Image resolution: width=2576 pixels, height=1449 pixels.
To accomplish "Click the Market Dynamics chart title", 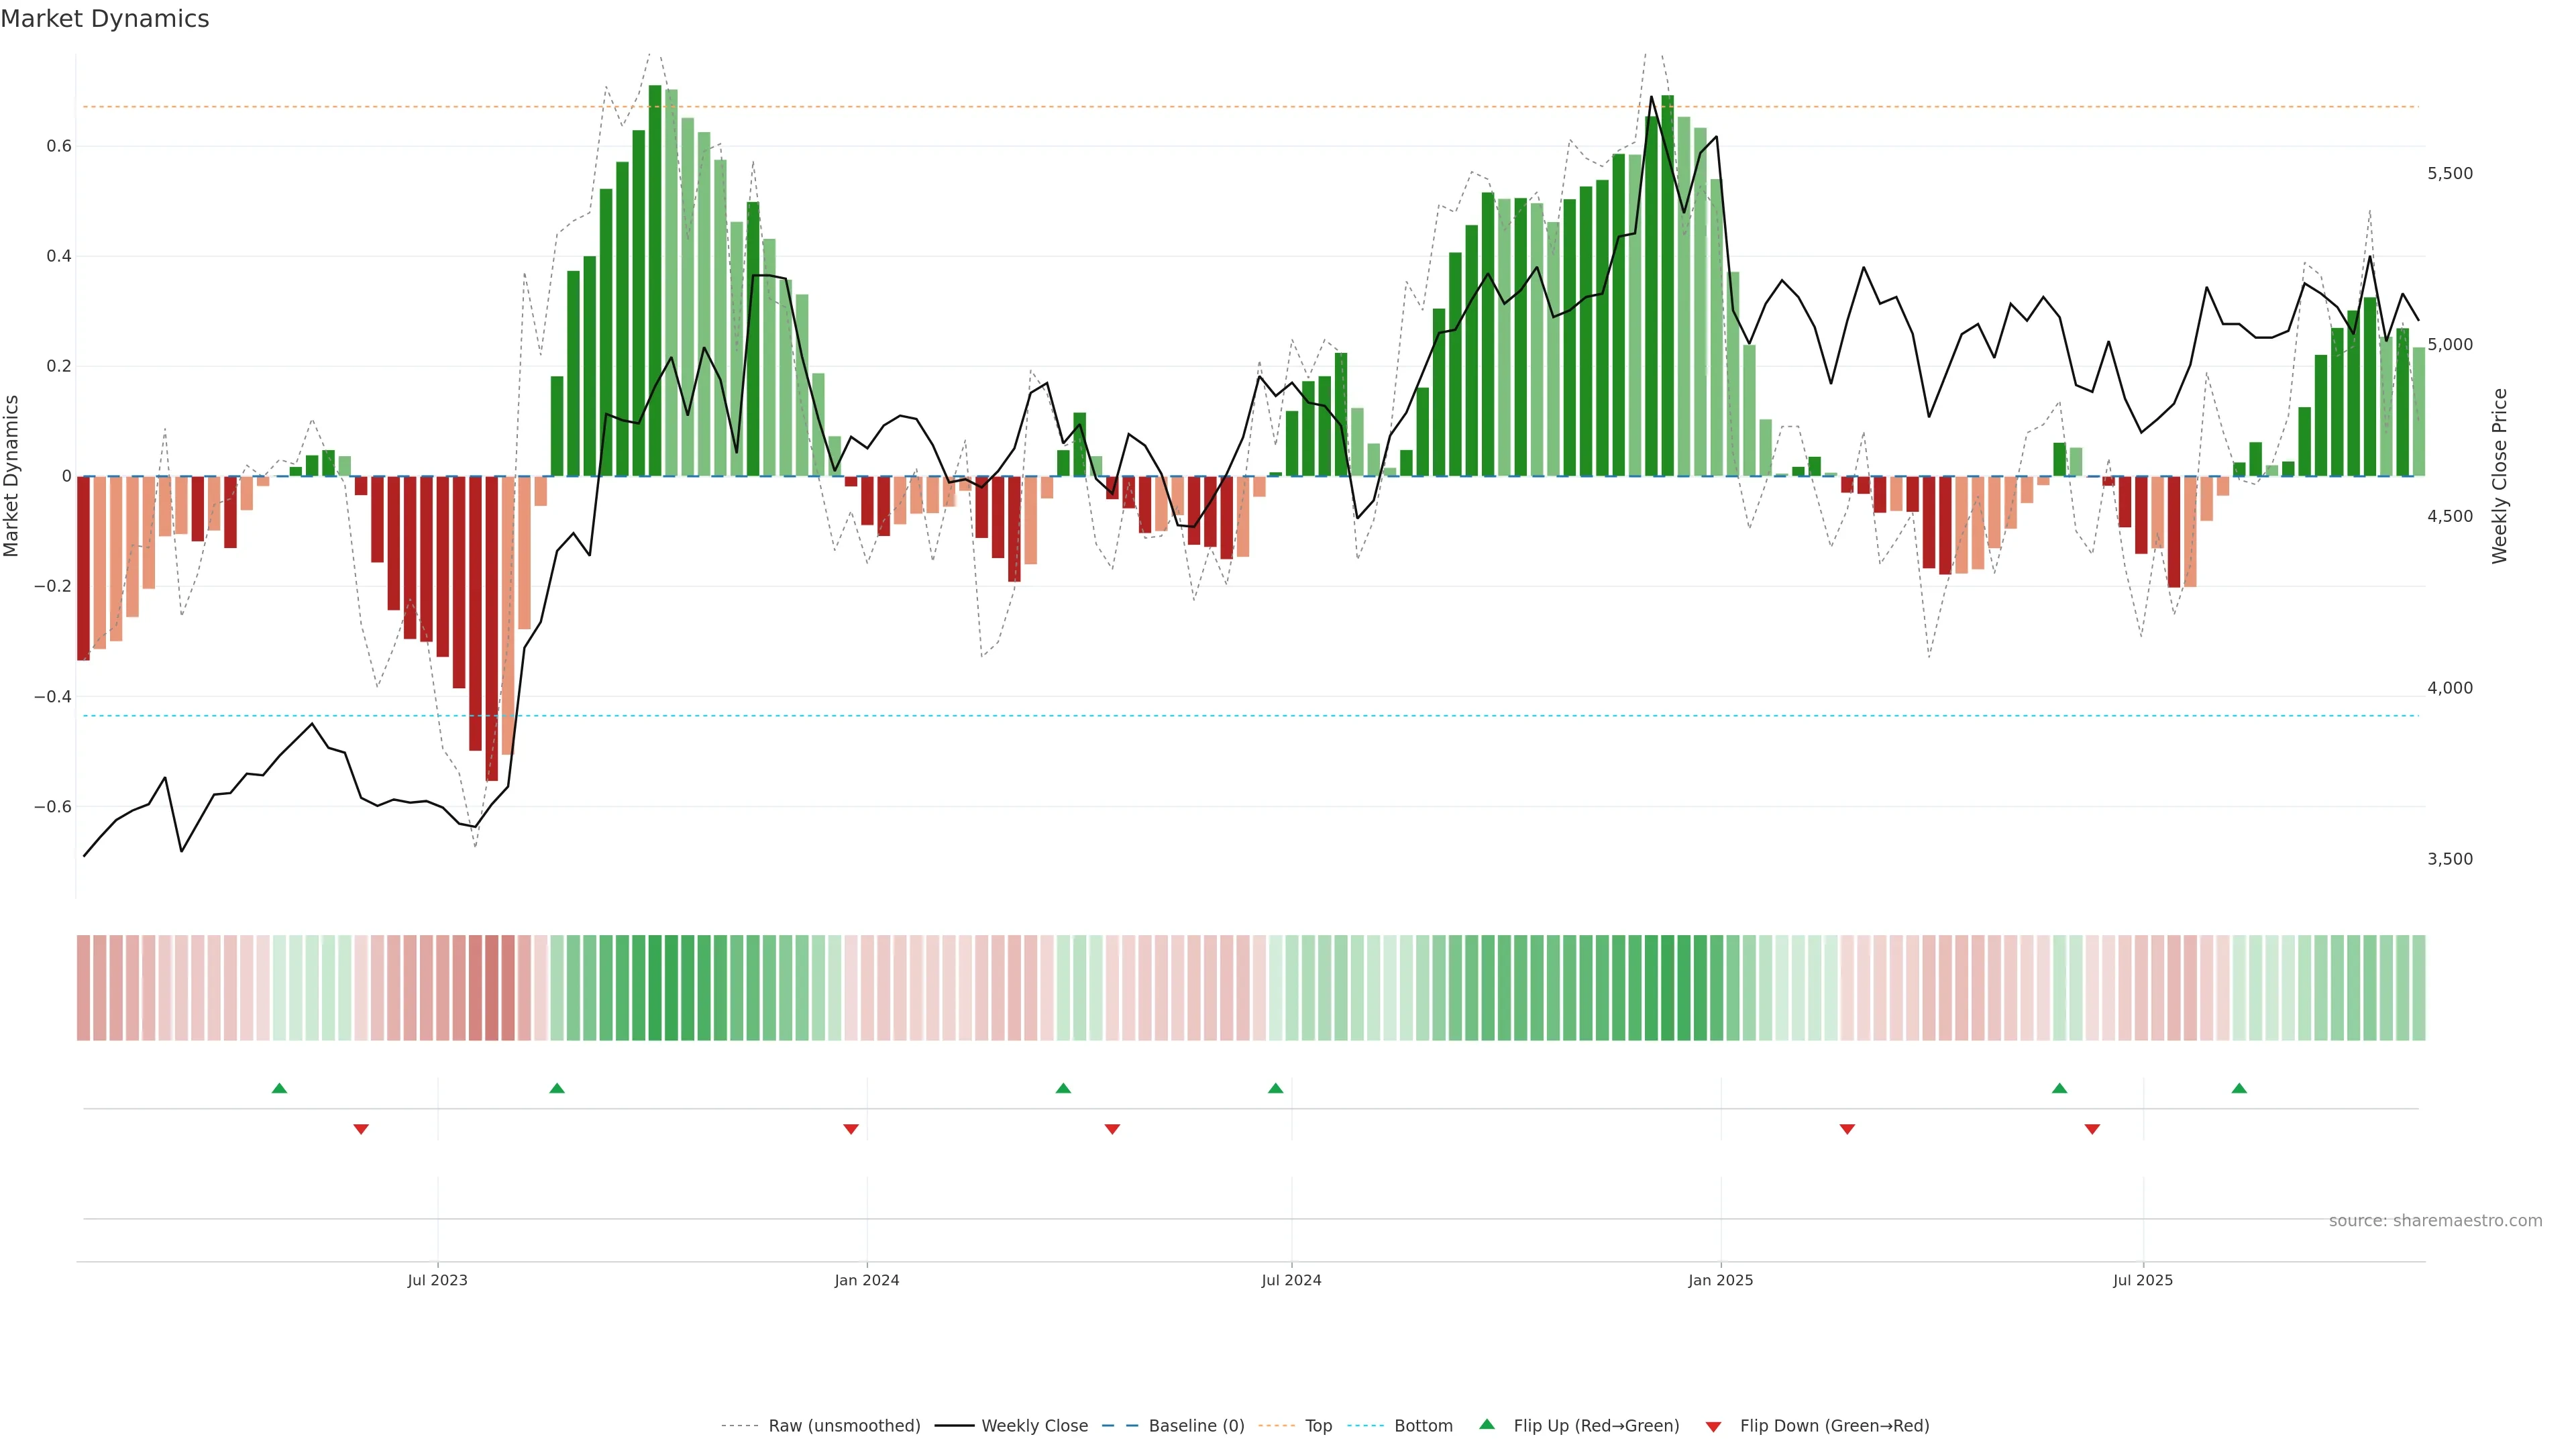I will point(105,19).
